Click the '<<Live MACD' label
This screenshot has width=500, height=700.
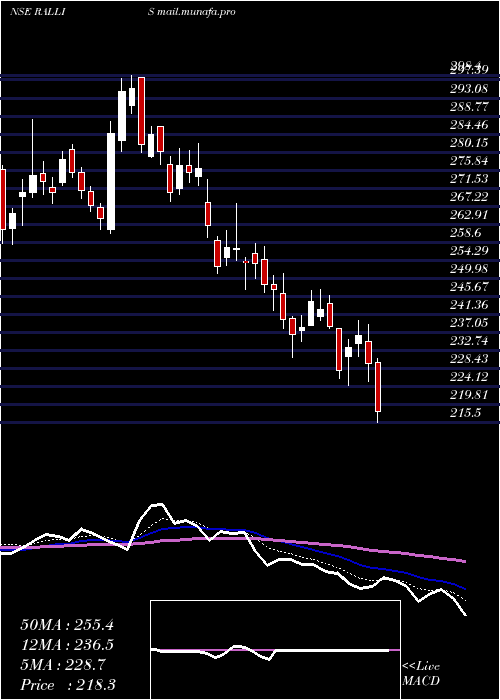[x=421, y=674]
